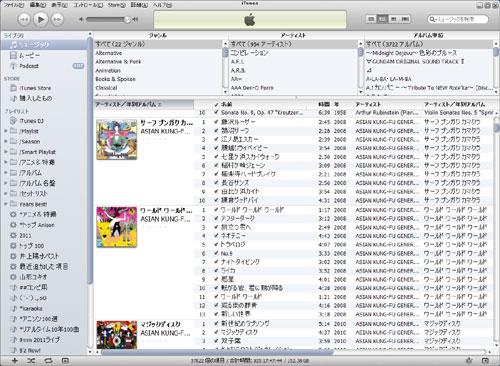Viewport: 500px width, 366px height.
Task: Uncheck the 藤沢ルーザー track checkbox
Action: click(217, 122)
